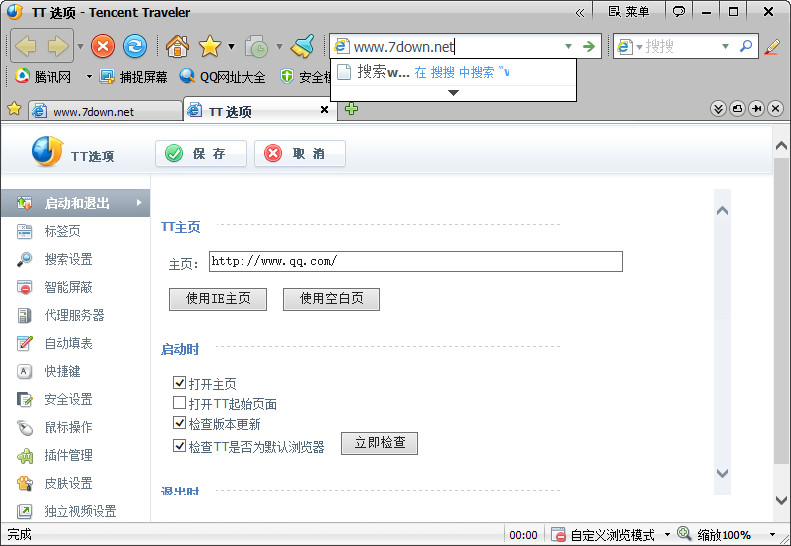Viewport: 791px width, 546px height.
Task: Open QQ网址大全 bookmark
Action: point(222,77)
